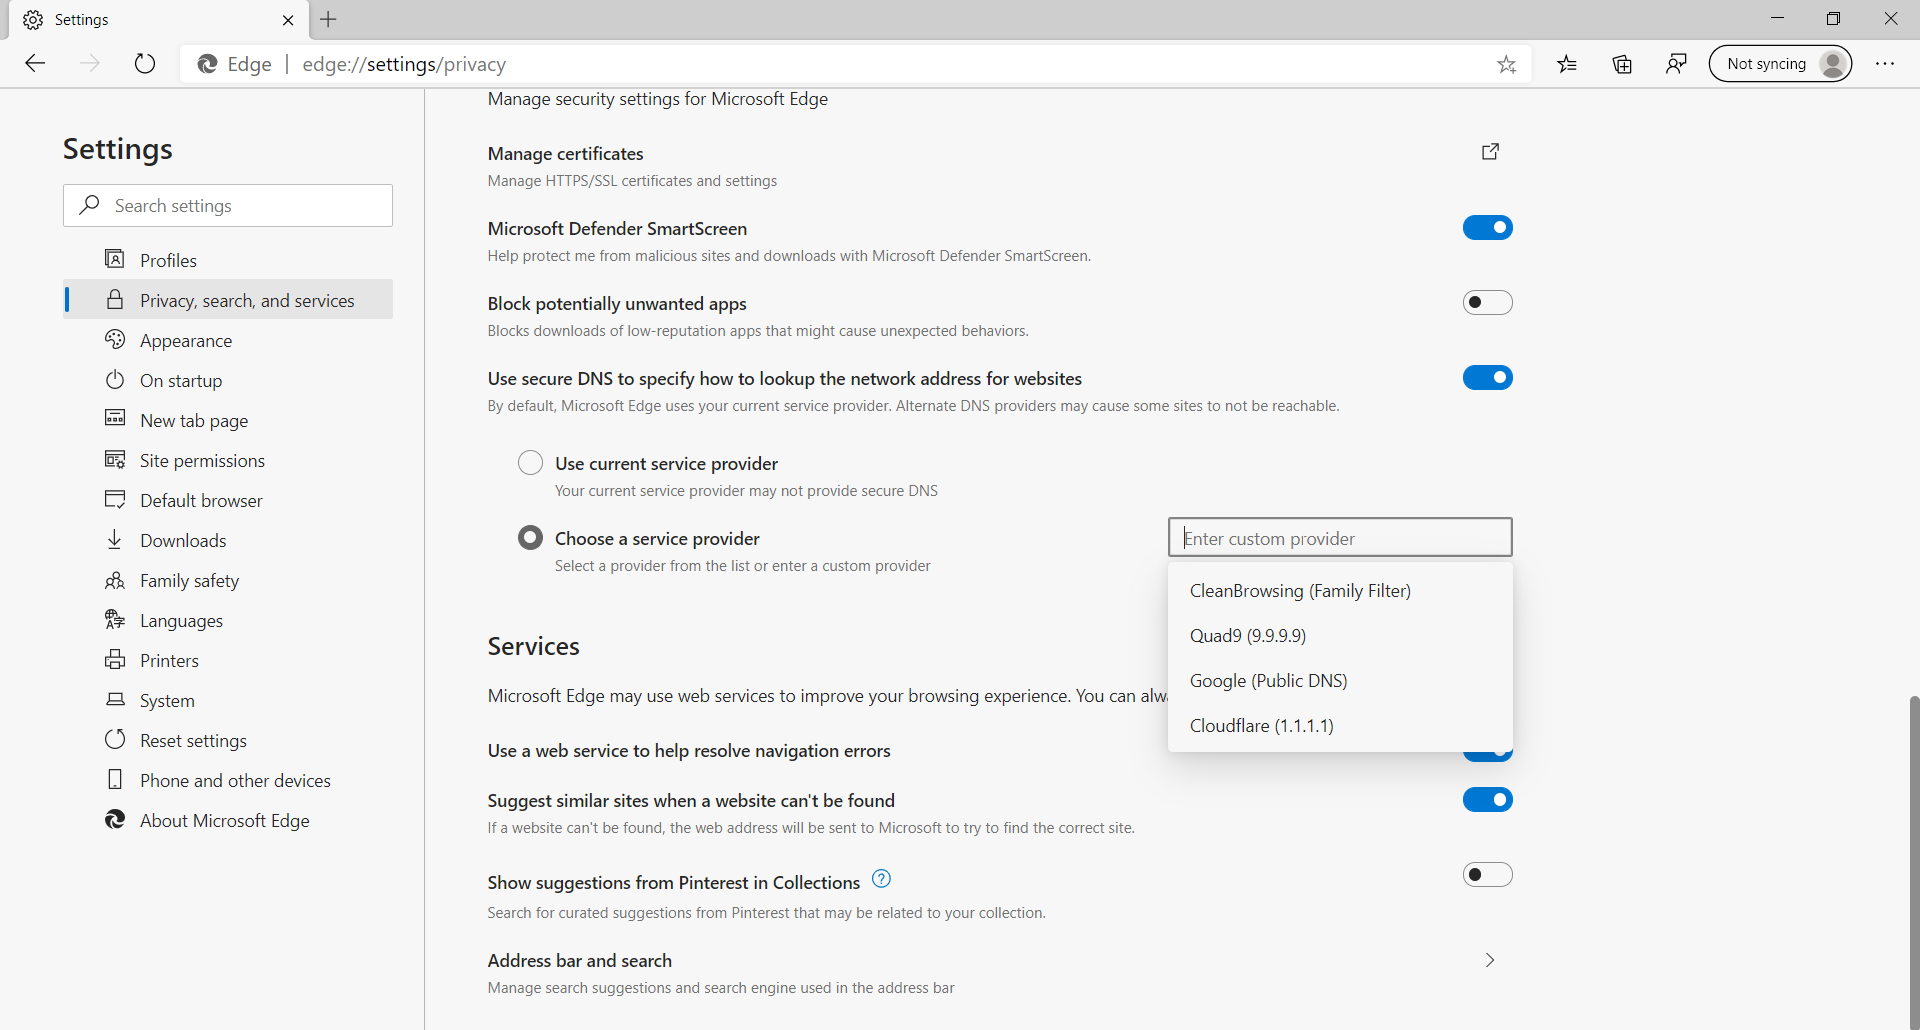
Task: Open Family safety settings
Action: point(228,580)
